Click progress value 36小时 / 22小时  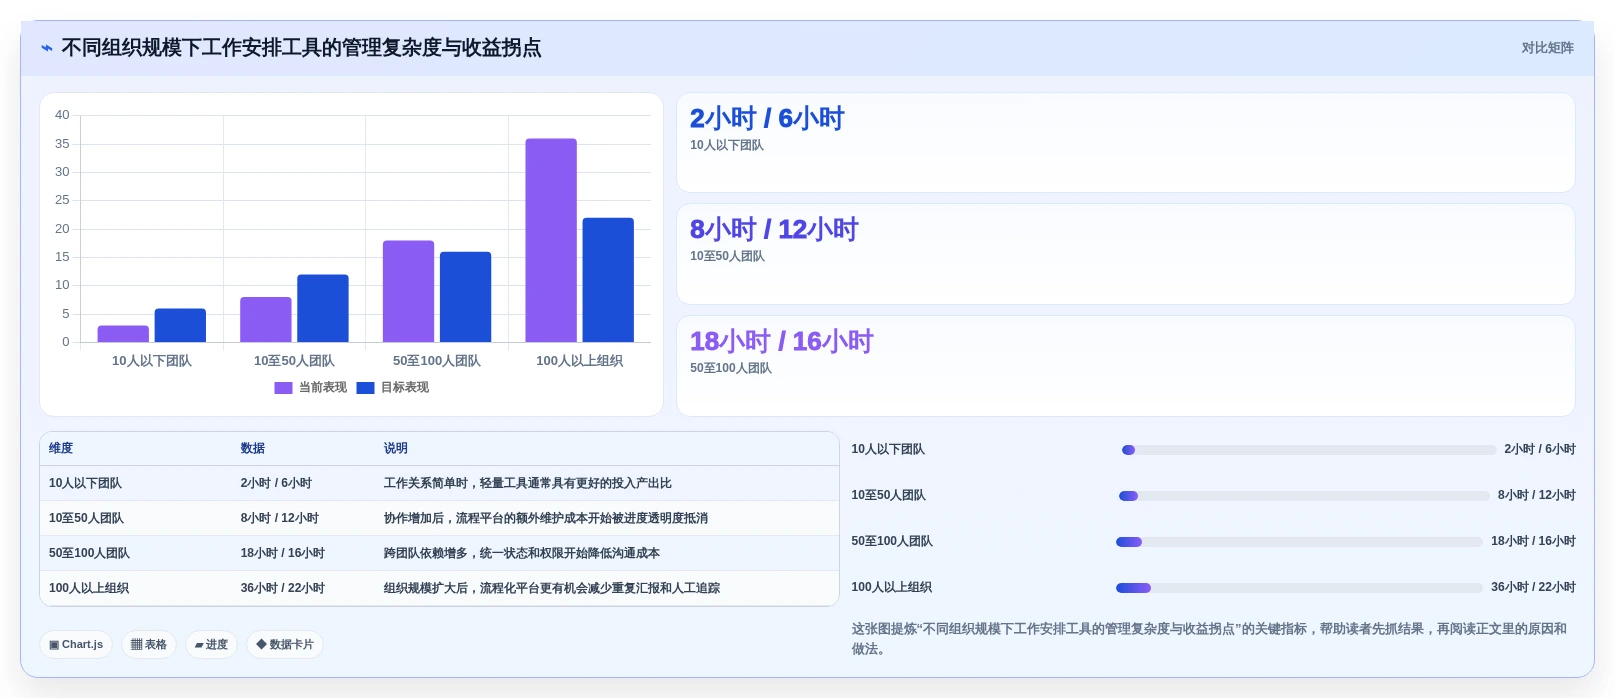click(1533, 588)
